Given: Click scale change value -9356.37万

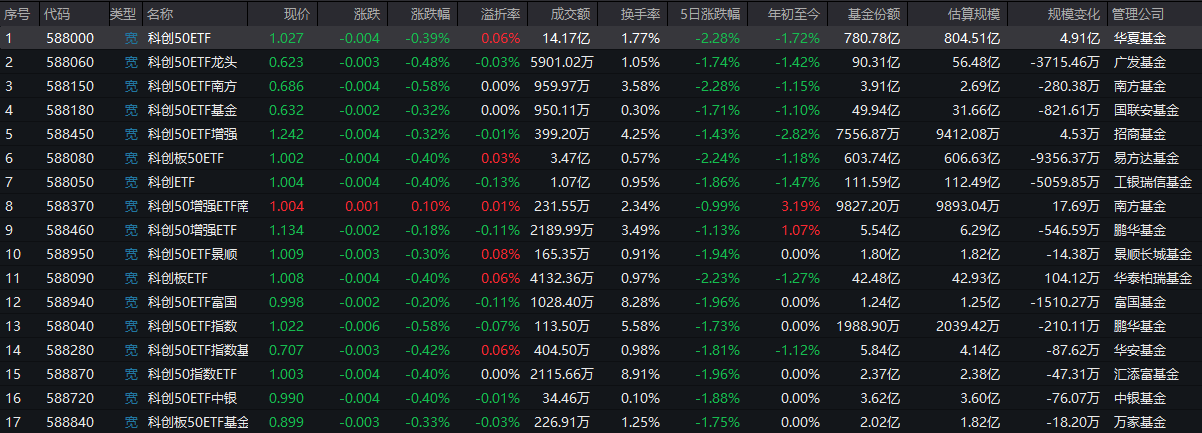Looking at the screenshot, I should pyautogui.click(x=1063, y=158).
